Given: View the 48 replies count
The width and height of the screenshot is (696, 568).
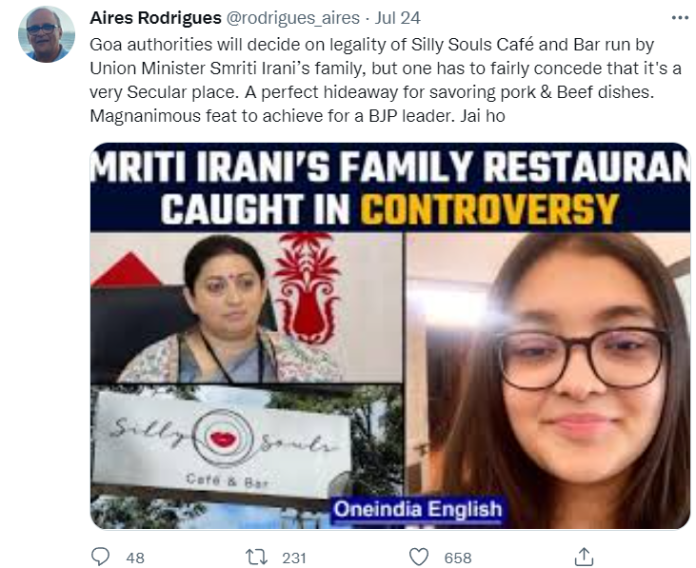Looking at the screenshot, I should pos(135,558).
